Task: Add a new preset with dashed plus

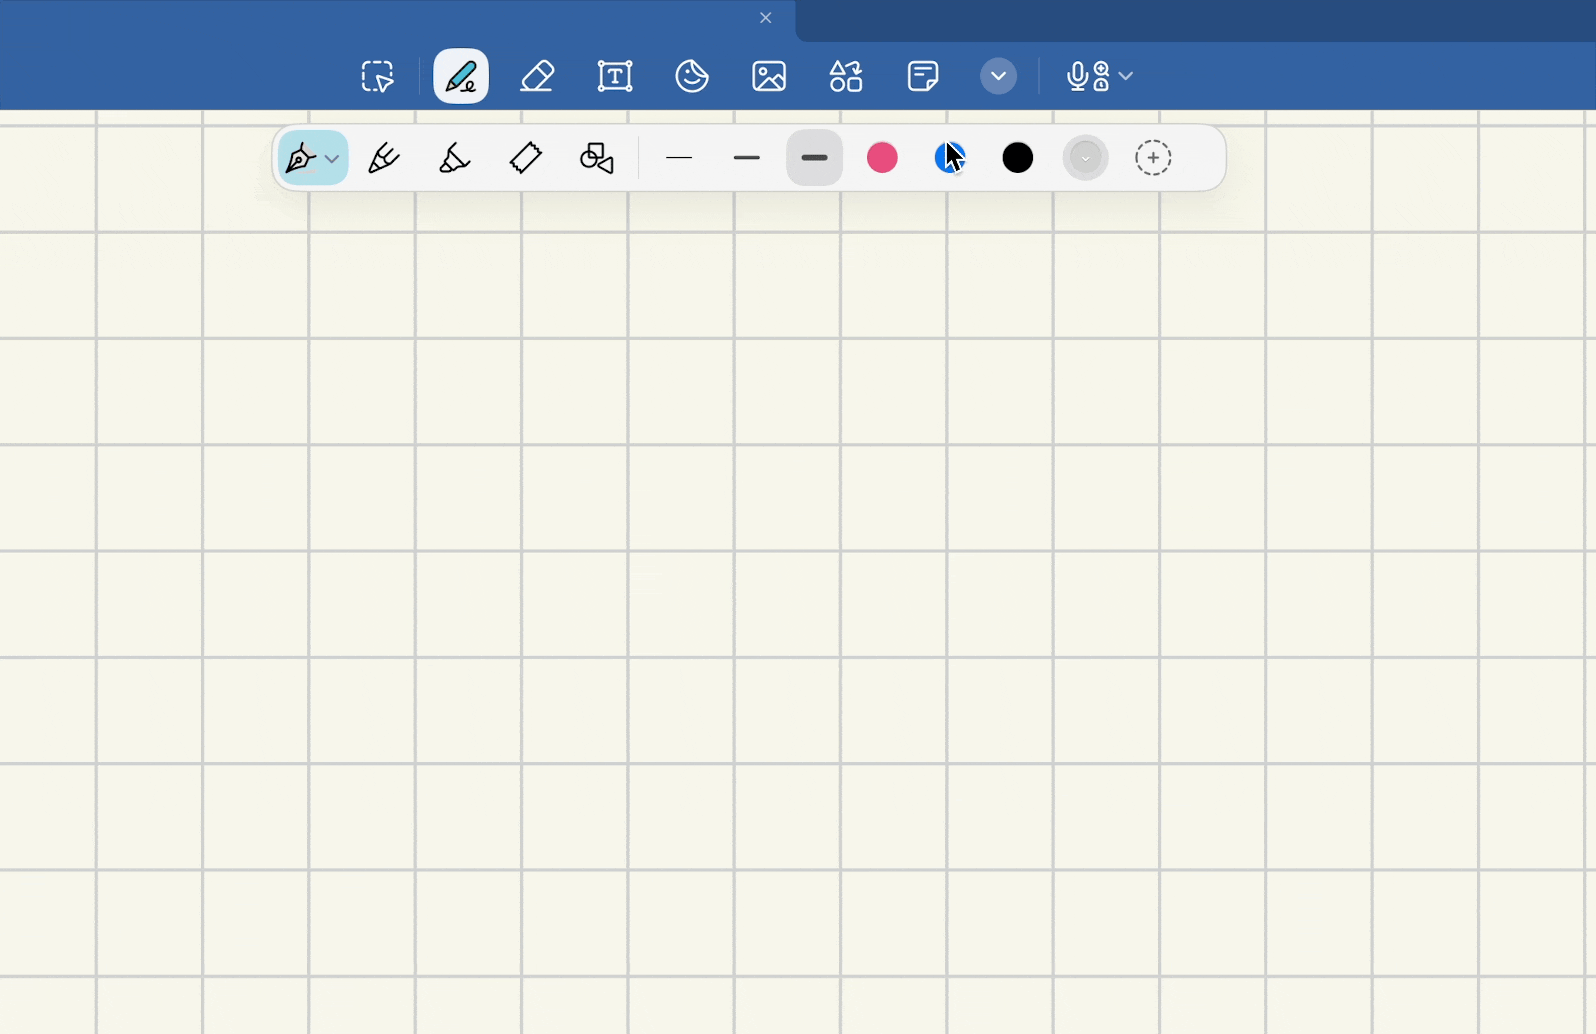Action: point(1153,158)
